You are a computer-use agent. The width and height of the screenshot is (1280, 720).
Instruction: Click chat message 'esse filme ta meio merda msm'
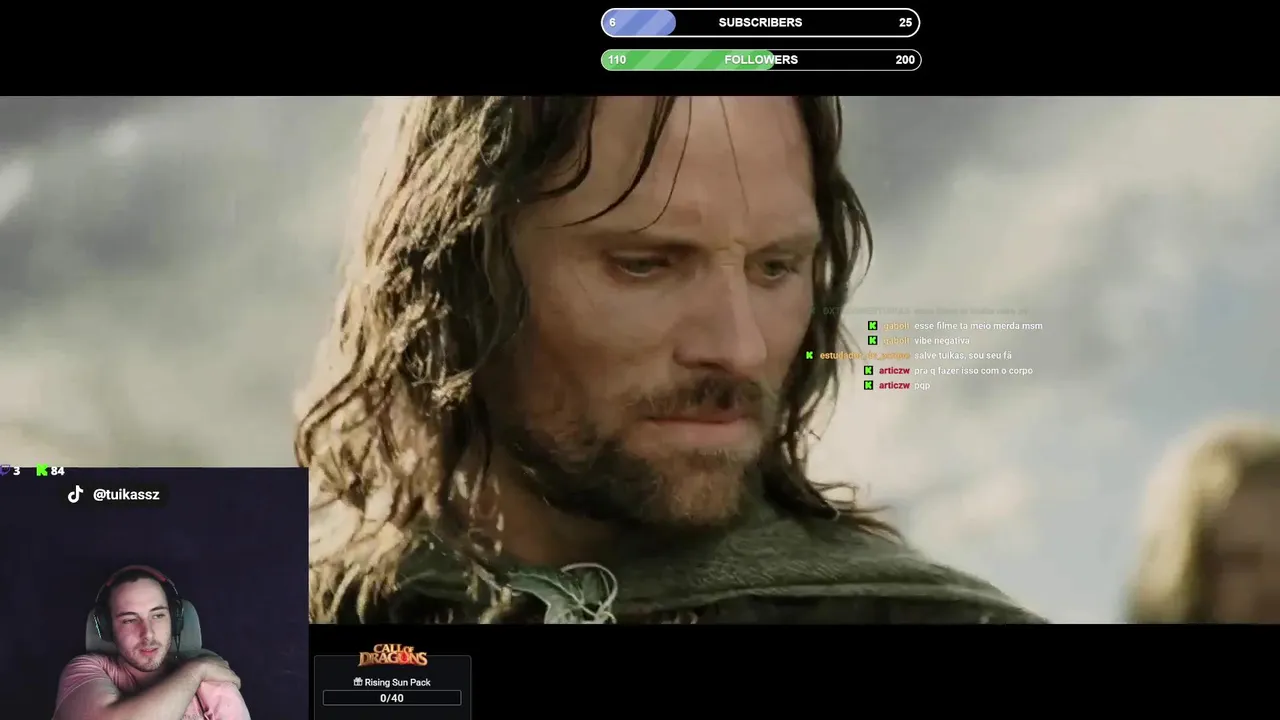[x=978, y=326]
